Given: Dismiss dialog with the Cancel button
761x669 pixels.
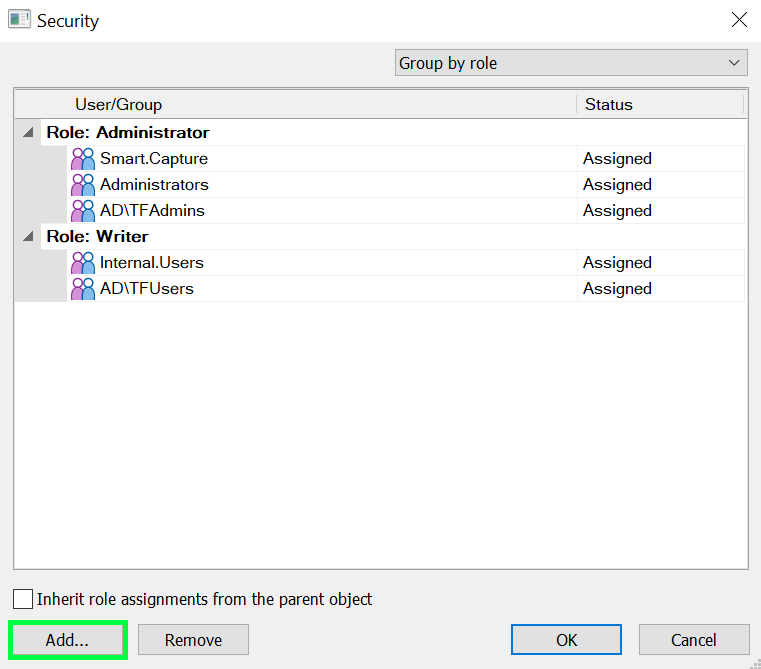Looking at the screenshot, I should pyautogui.click(x=693, y=640).
